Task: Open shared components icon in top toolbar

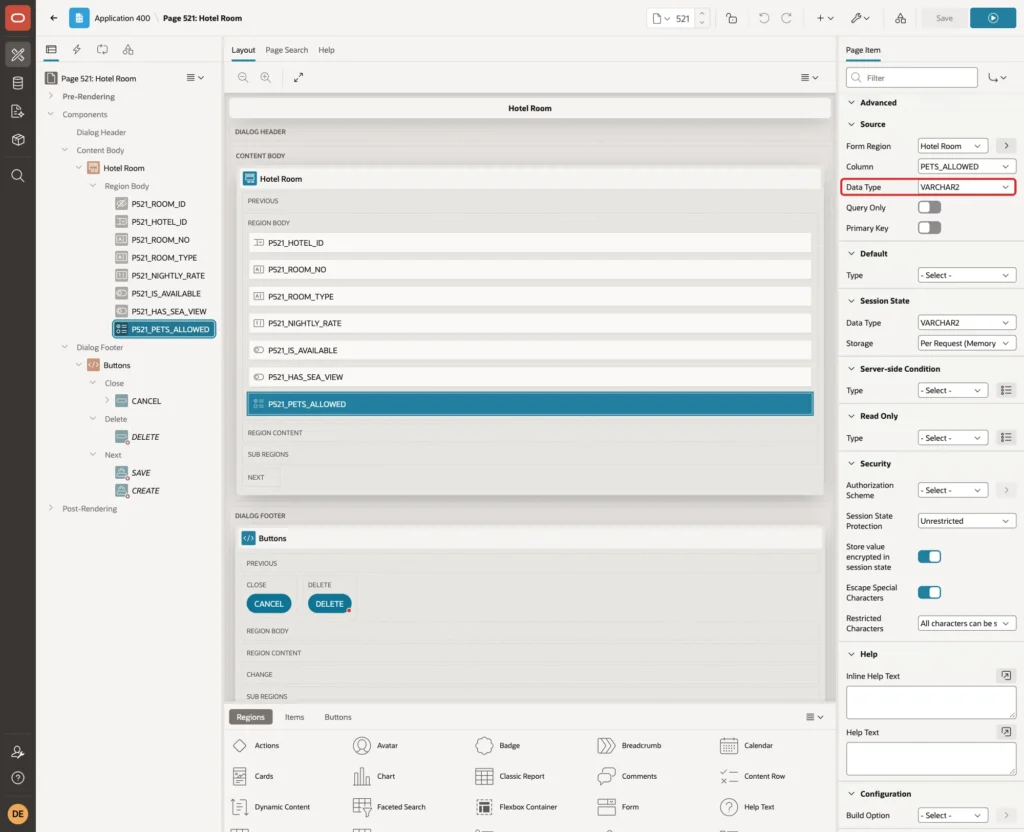Action: pyautogui.click(x=901, y=18)
